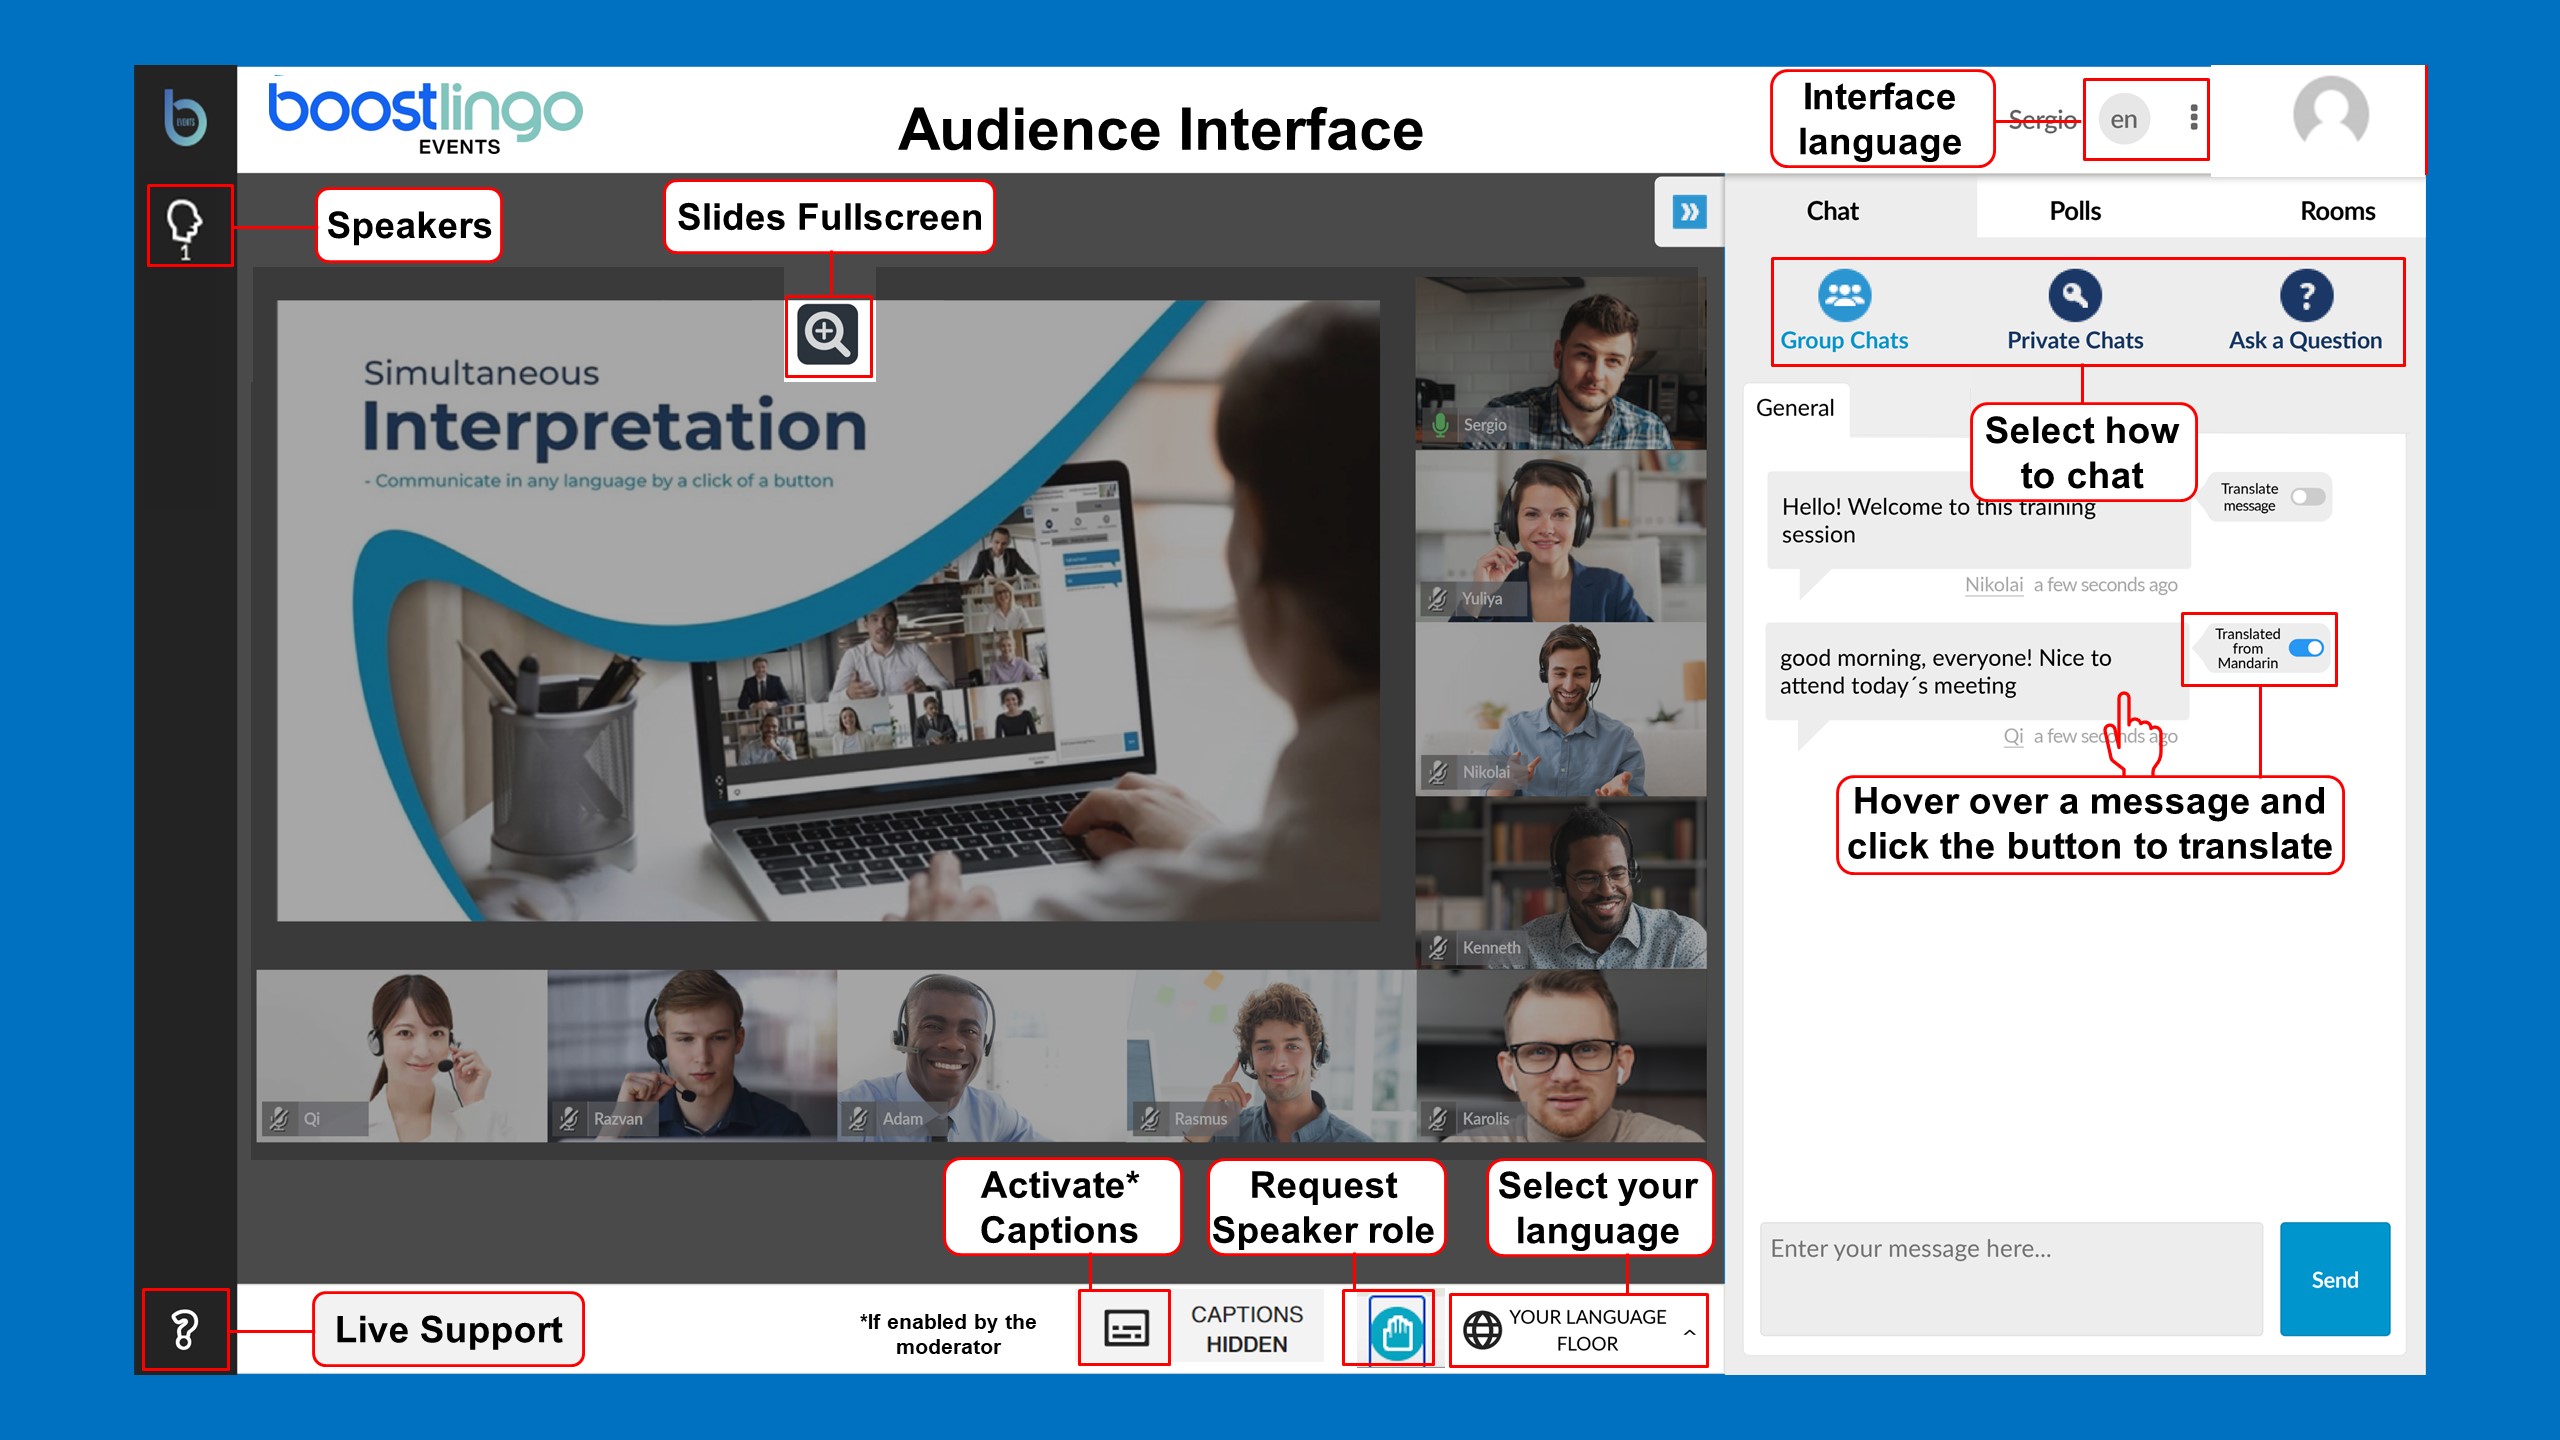Click the message input field

click(2010, 1279)
